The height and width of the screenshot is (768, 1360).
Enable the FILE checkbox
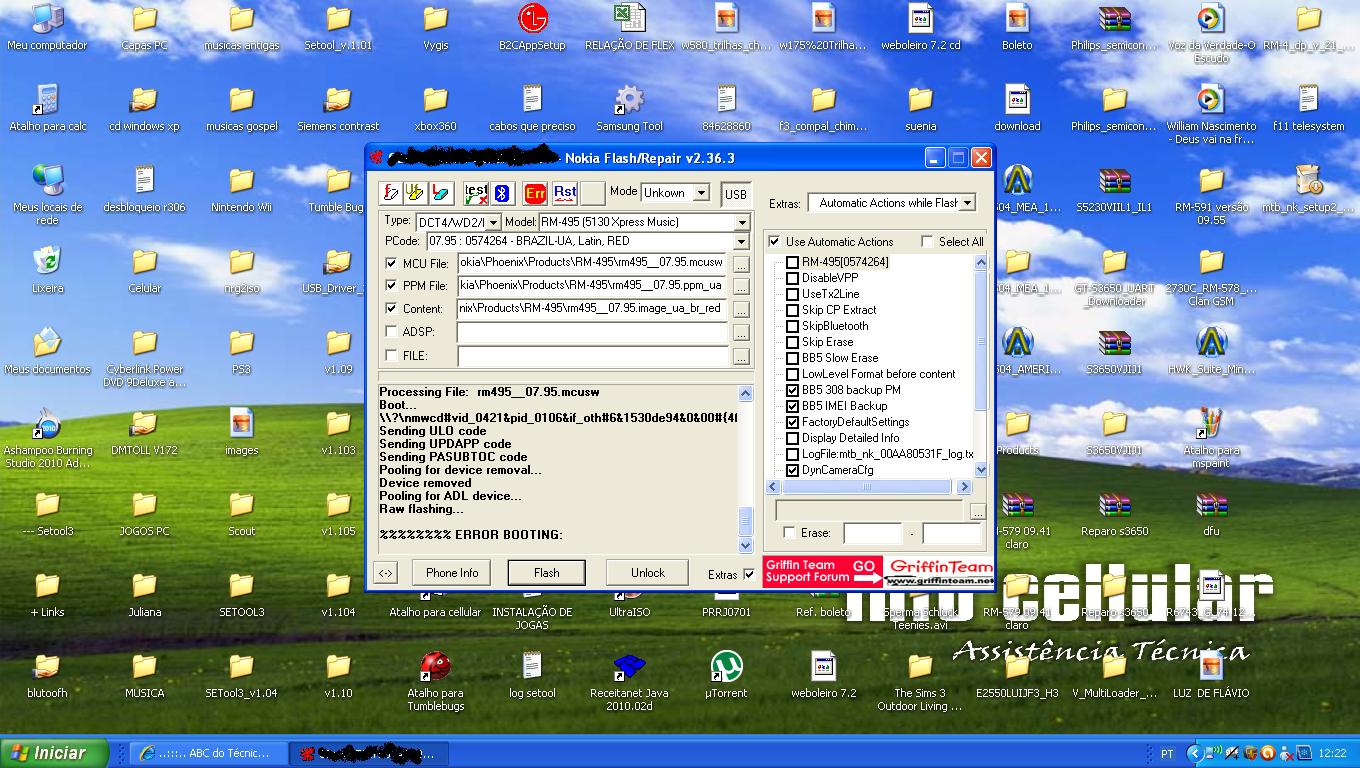click(391, 356)
